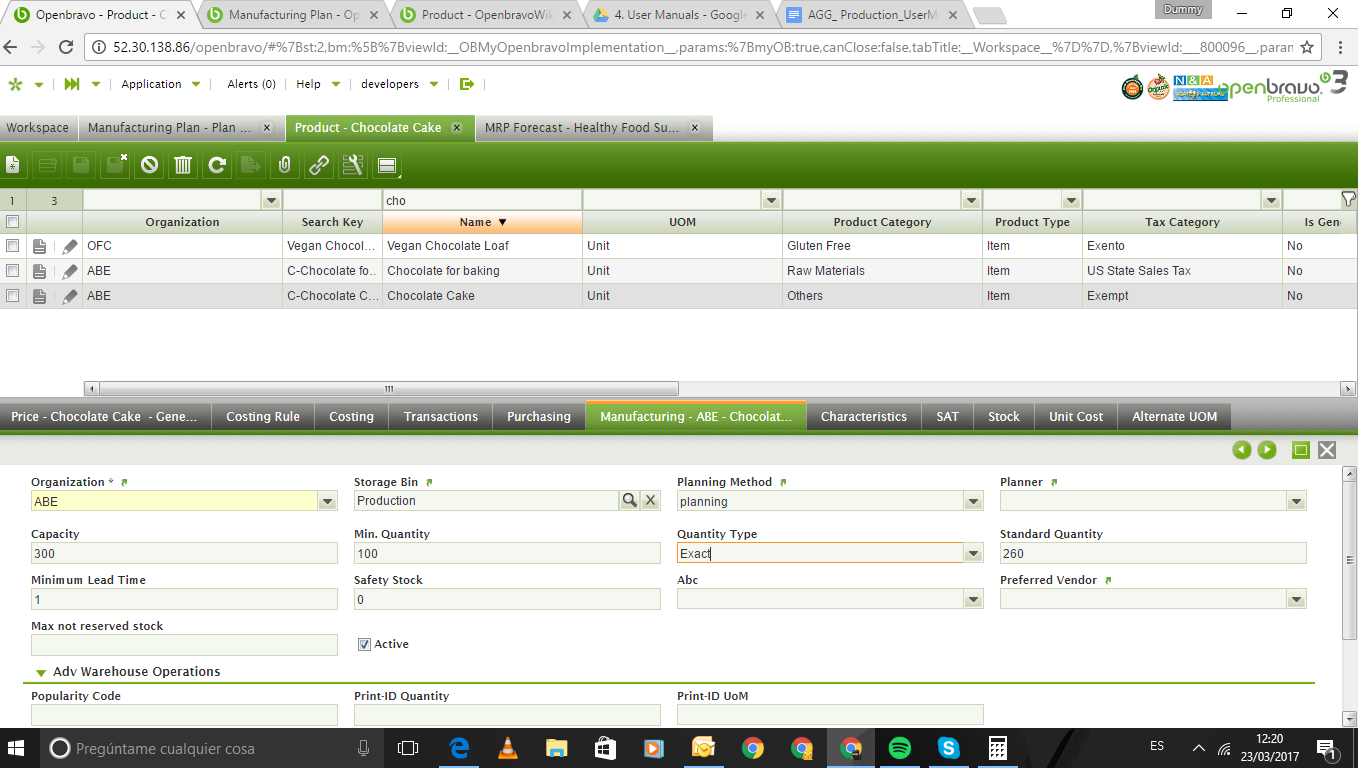This screenshot has height=768, width=1358.
Task: Toggle the Active checkbox
Action: pos(364,645)
